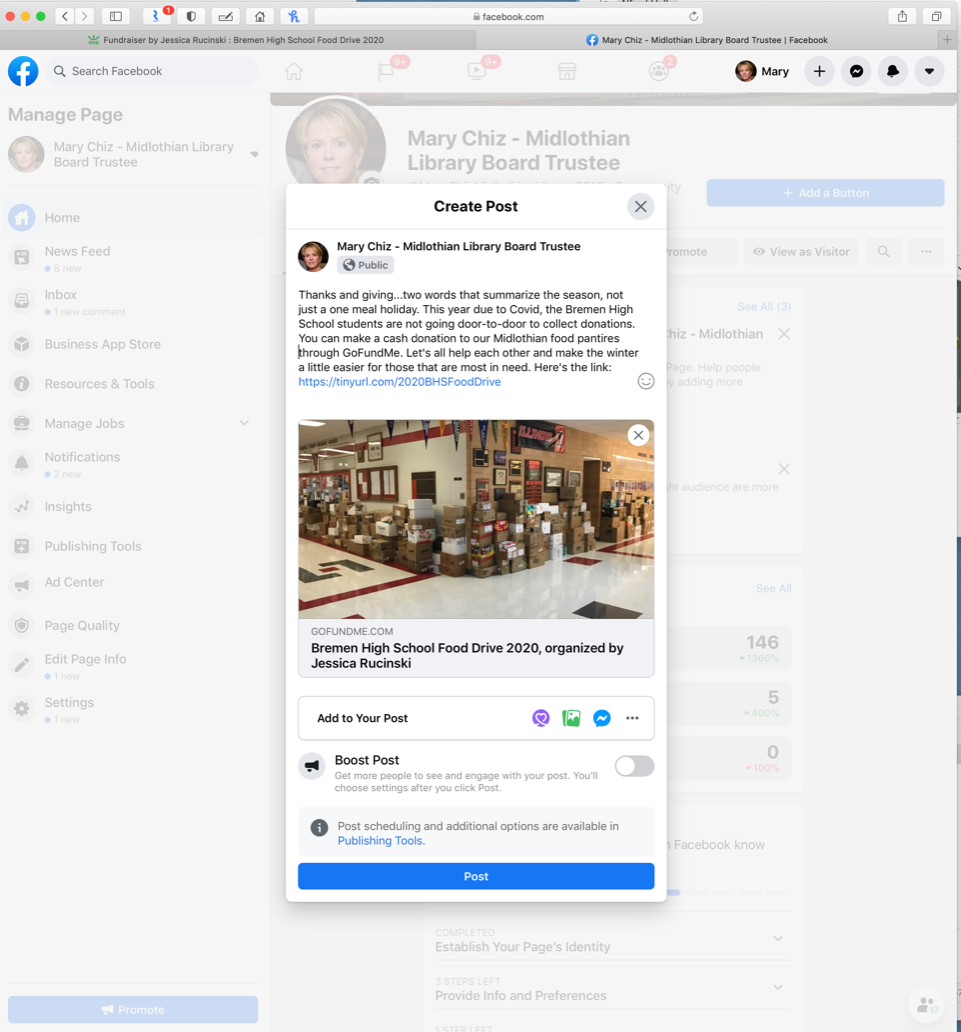Open Page Quality in sidebar
961x1032 pixels.
click(x=134, y=626)
